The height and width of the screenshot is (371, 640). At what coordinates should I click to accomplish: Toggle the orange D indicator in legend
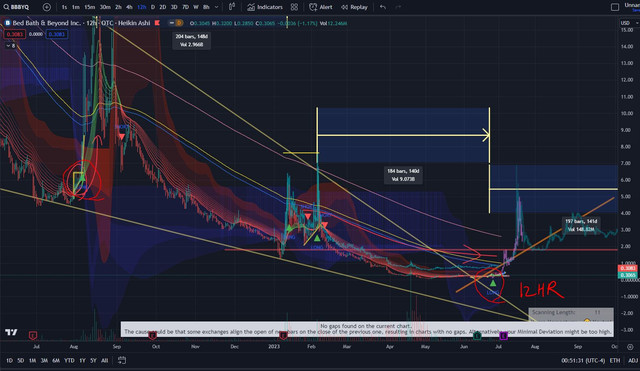point(180,23)
